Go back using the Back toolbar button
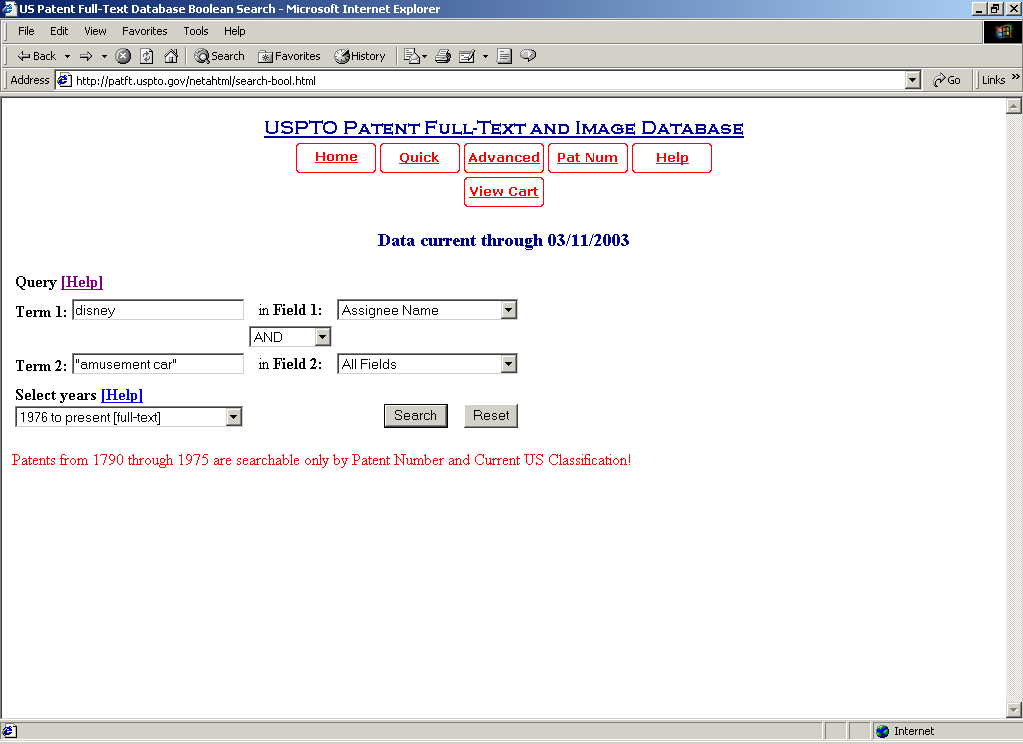 point(37,56)
